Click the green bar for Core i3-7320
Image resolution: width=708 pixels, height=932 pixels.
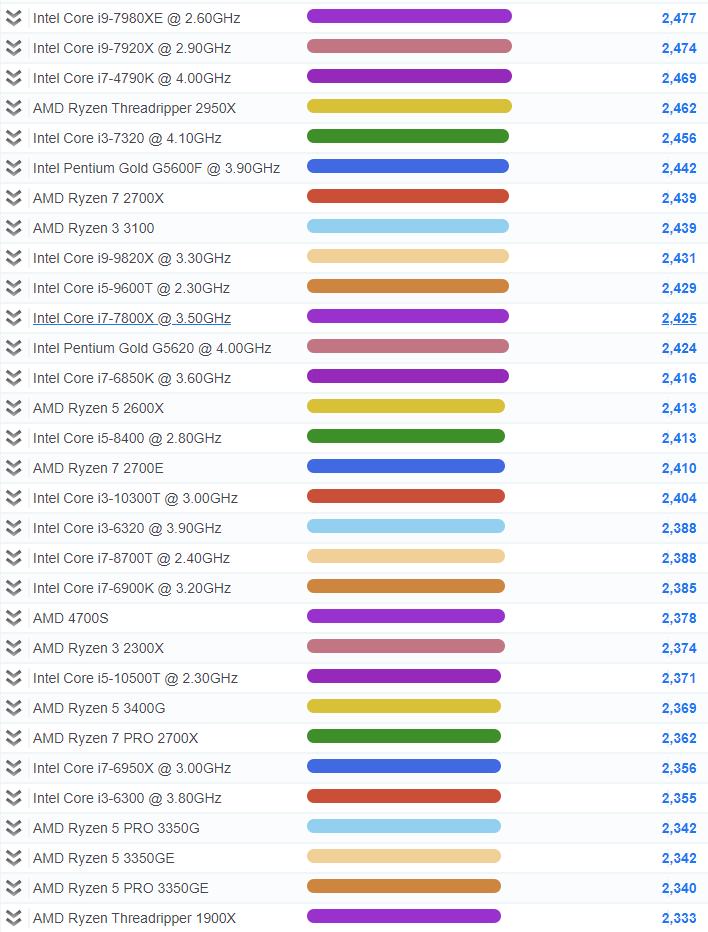tap(408, 136)
